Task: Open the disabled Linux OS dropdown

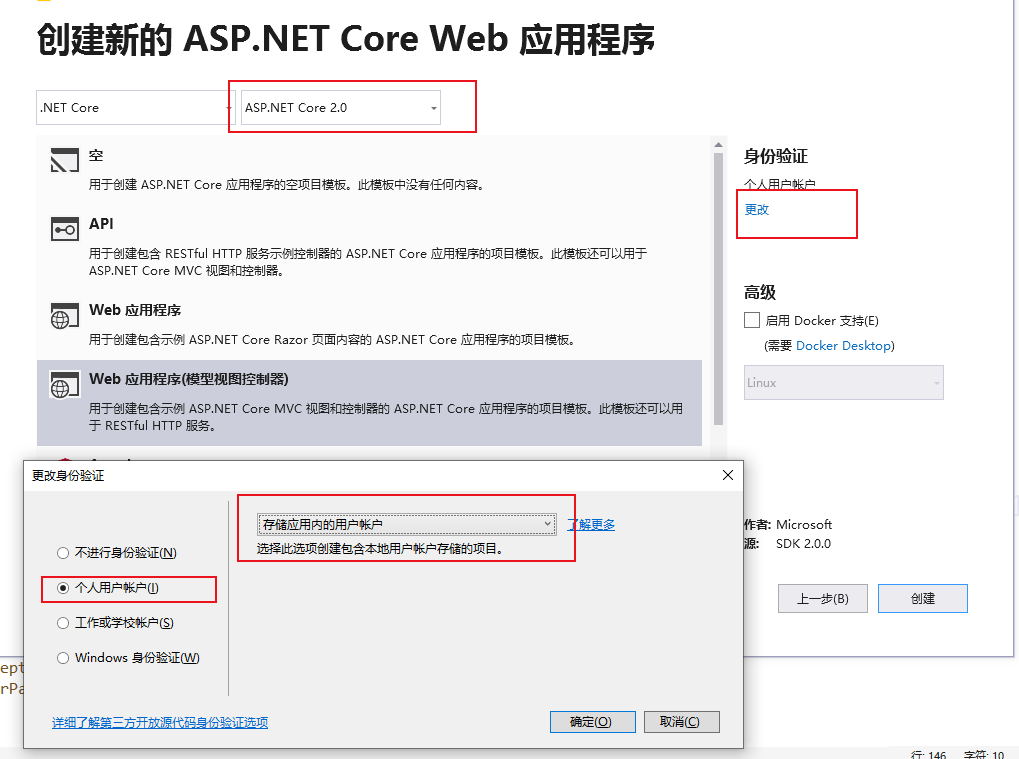Action: tap(844, 383)
